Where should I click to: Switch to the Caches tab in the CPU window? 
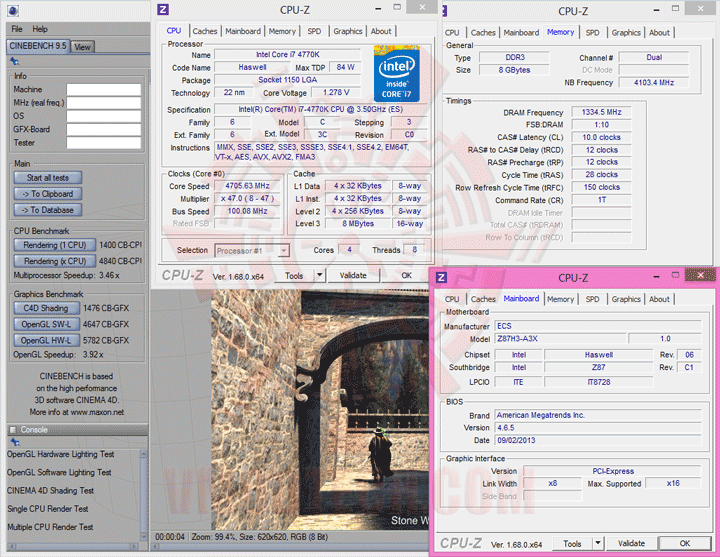pyautogui.click(x=205, y=31)
